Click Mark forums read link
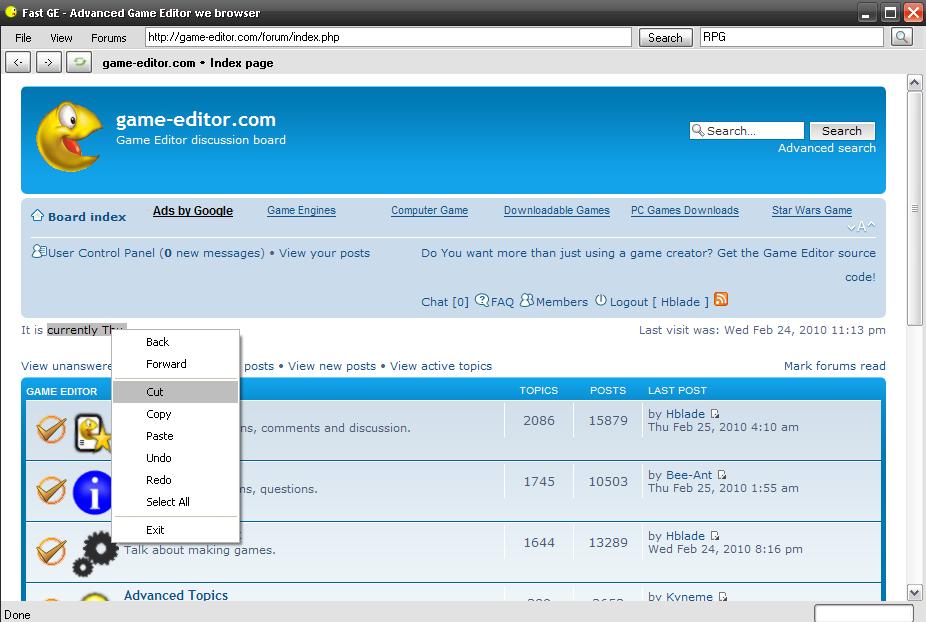 click(834, 366)
